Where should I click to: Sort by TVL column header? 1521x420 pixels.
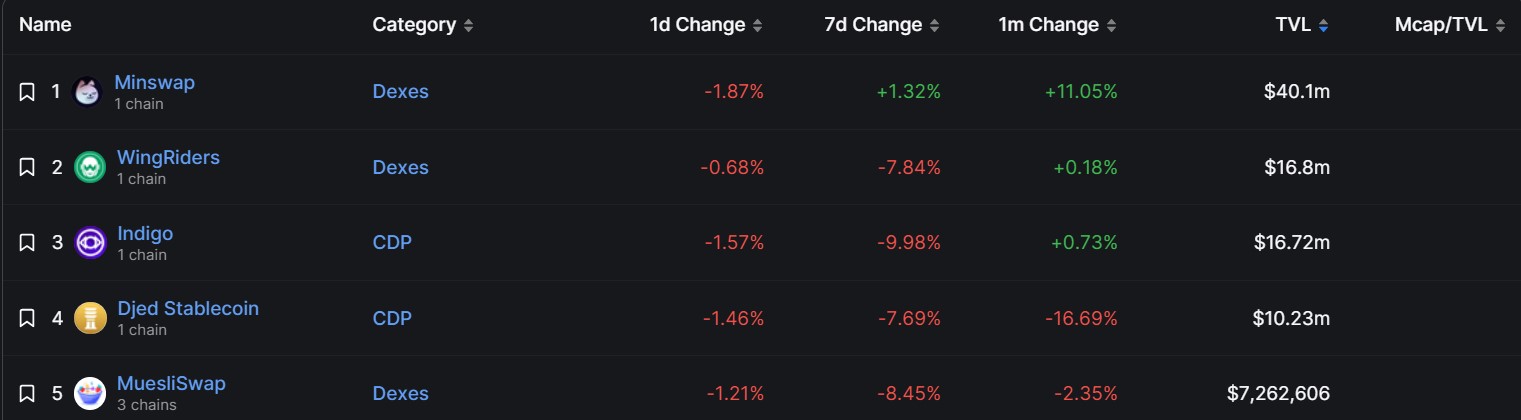point(1302,25)
